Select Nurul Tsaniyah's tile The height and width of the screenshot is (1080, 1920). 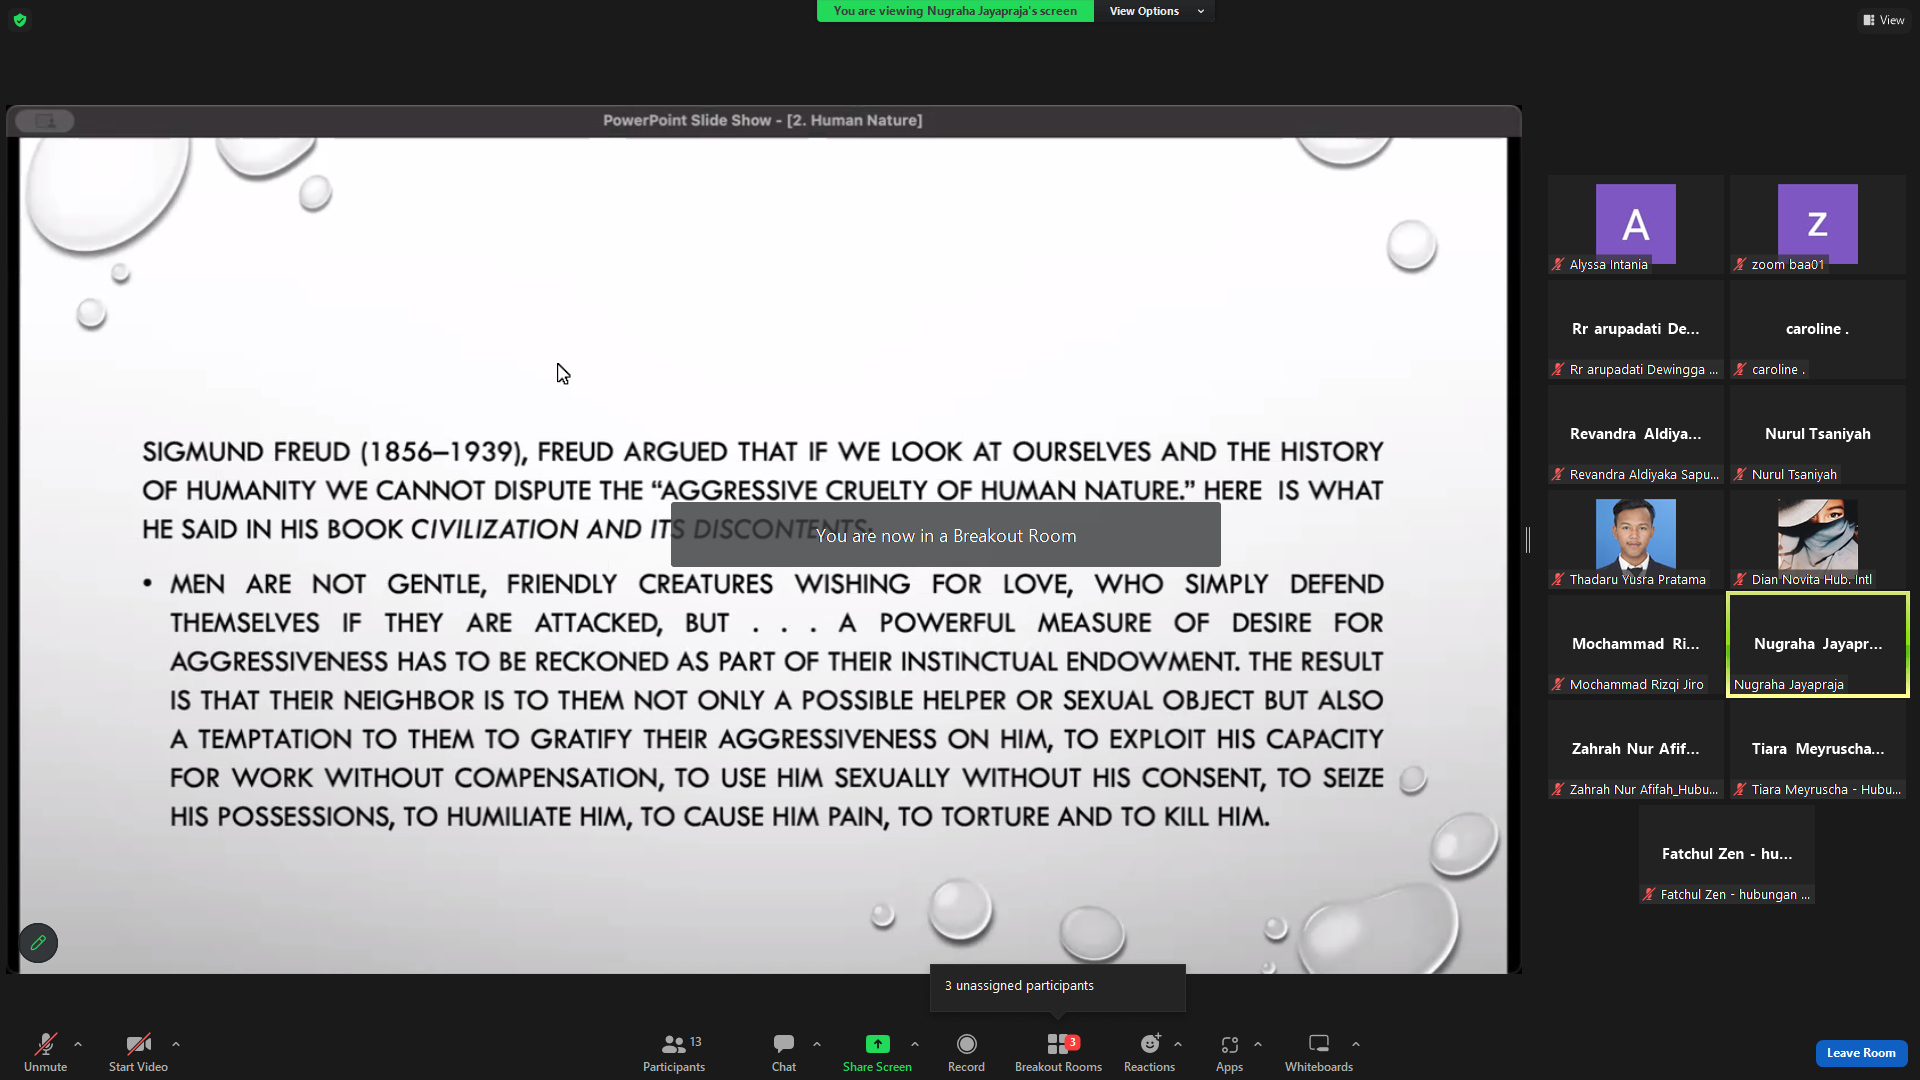pos(1818,434)
